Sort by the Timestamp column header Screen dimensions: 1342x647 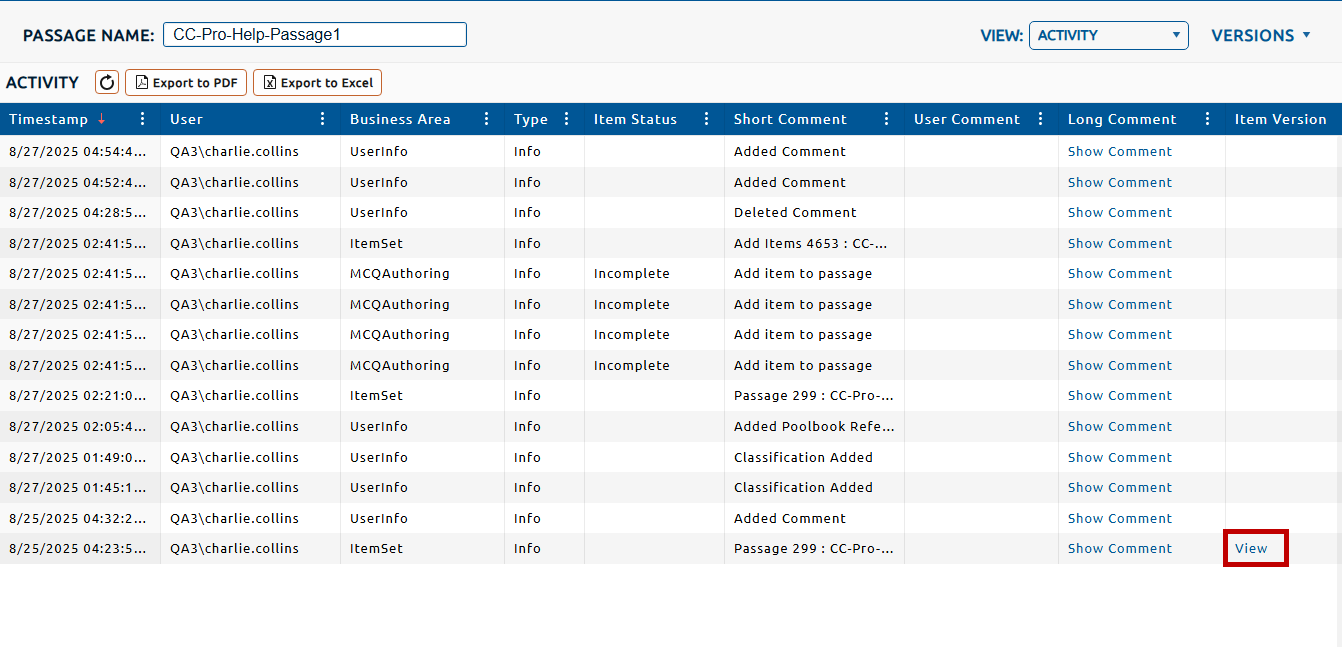(49, 119)
